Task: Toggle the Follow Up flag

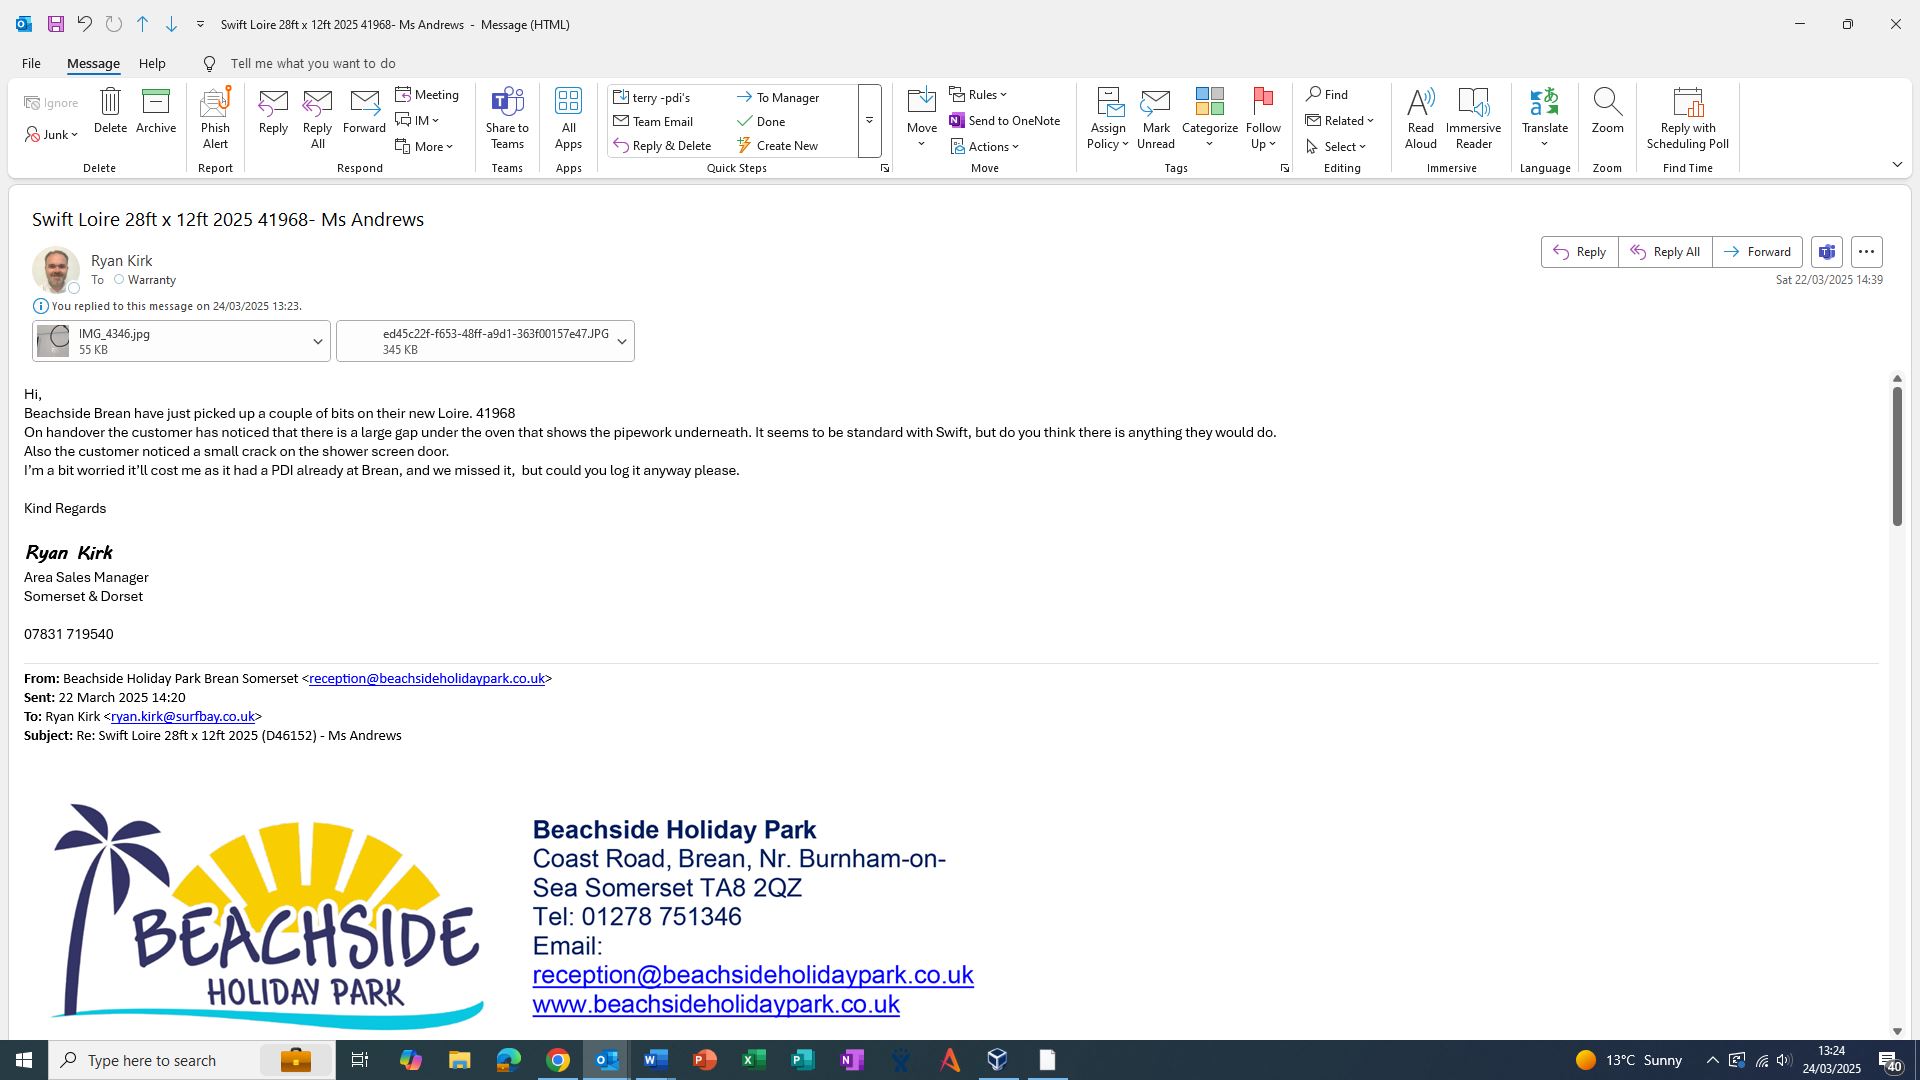Action: tap(1262, 103)
